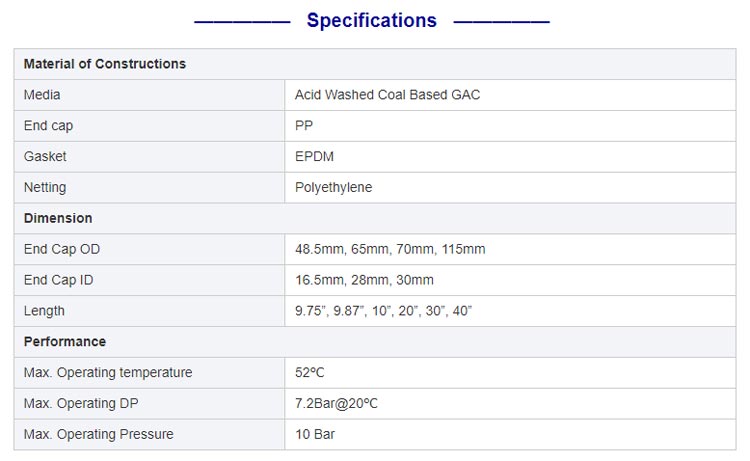Click the Media label cell
The width and height of the screenshot is (750, 461).
pos(149,95)
